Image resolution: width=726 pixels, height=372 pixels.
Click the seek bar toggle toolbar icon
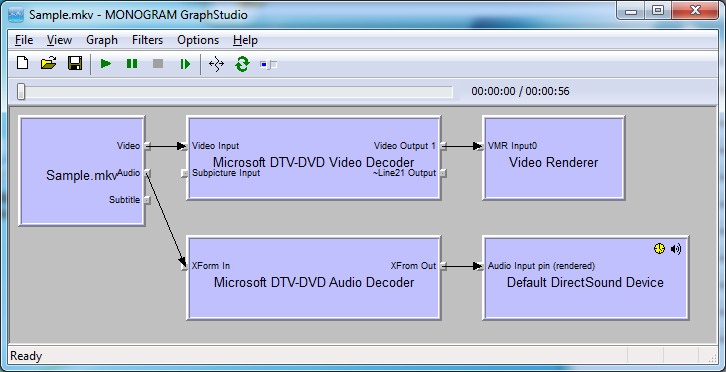[x=268, y=64]
